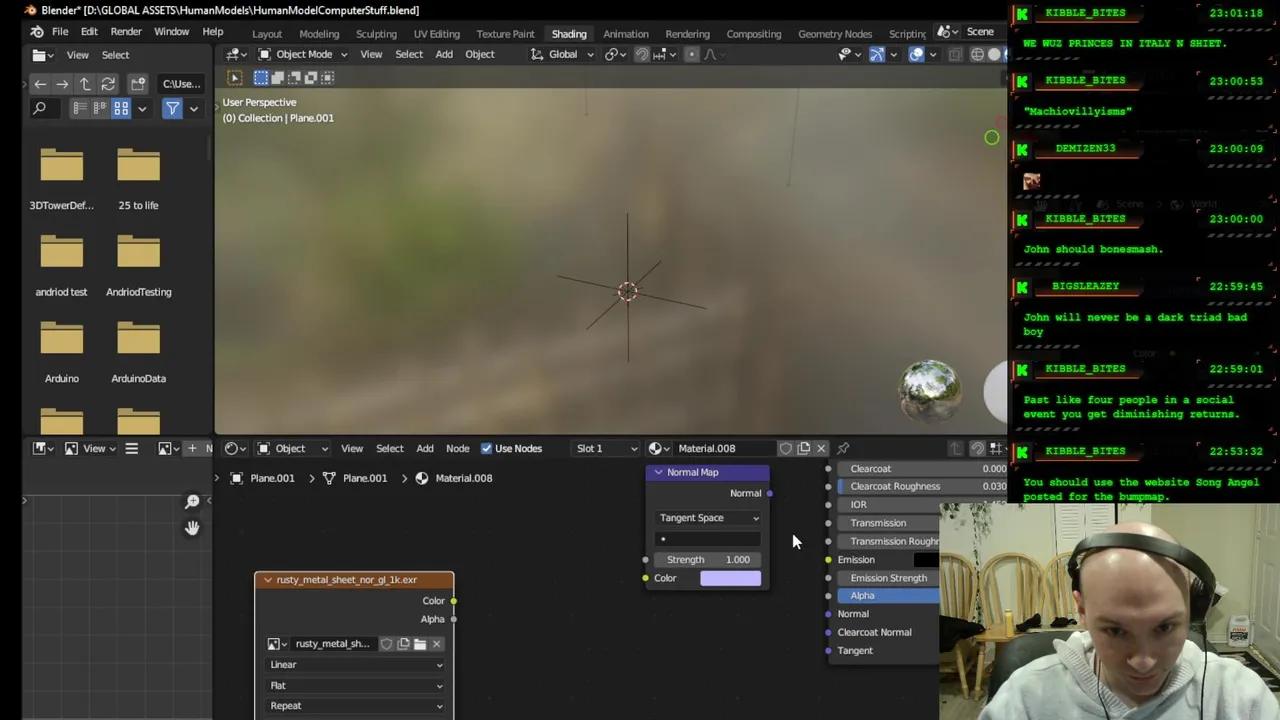The height and width of the screenshot is (720, 1280).
Task: Select the ArduinoData folder label
Action: (138, 378)
